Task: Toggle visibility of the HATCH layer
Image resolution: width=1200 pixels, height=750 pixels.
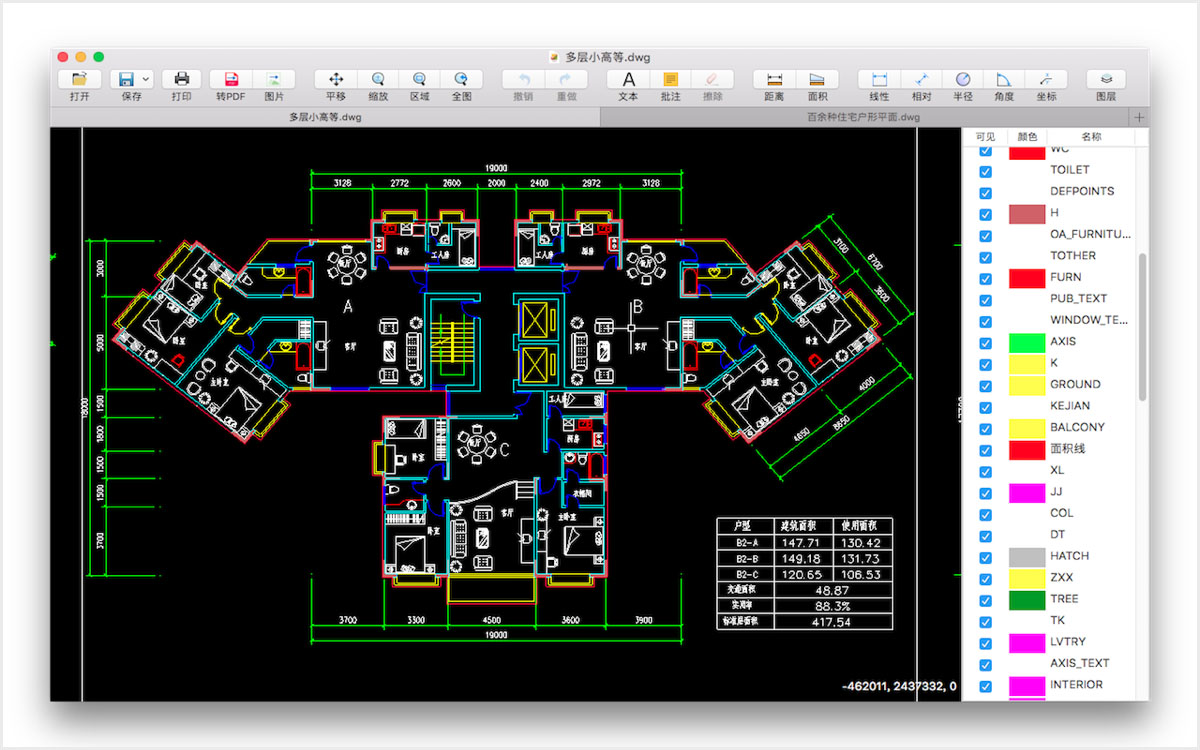Action: click(985, 557)
